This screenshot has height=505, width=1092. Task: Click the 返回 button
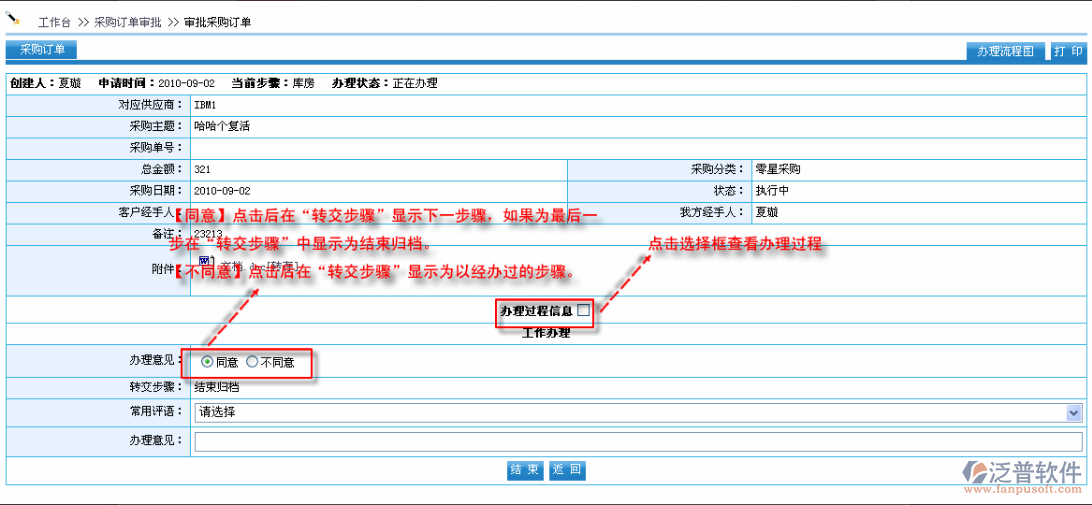(x=567, y=470)
